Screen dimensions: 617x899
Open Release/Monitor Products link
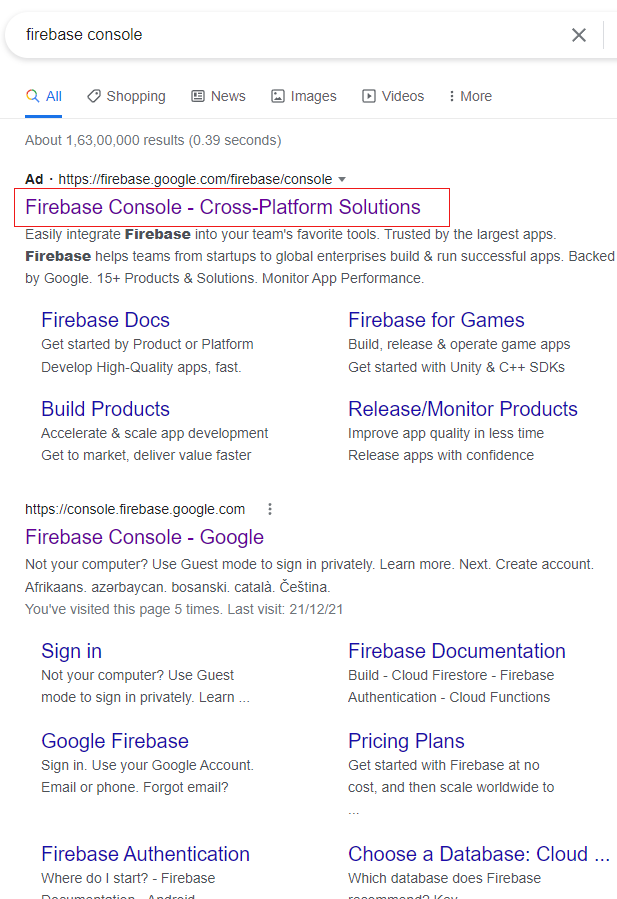click(x=463, y=409)
